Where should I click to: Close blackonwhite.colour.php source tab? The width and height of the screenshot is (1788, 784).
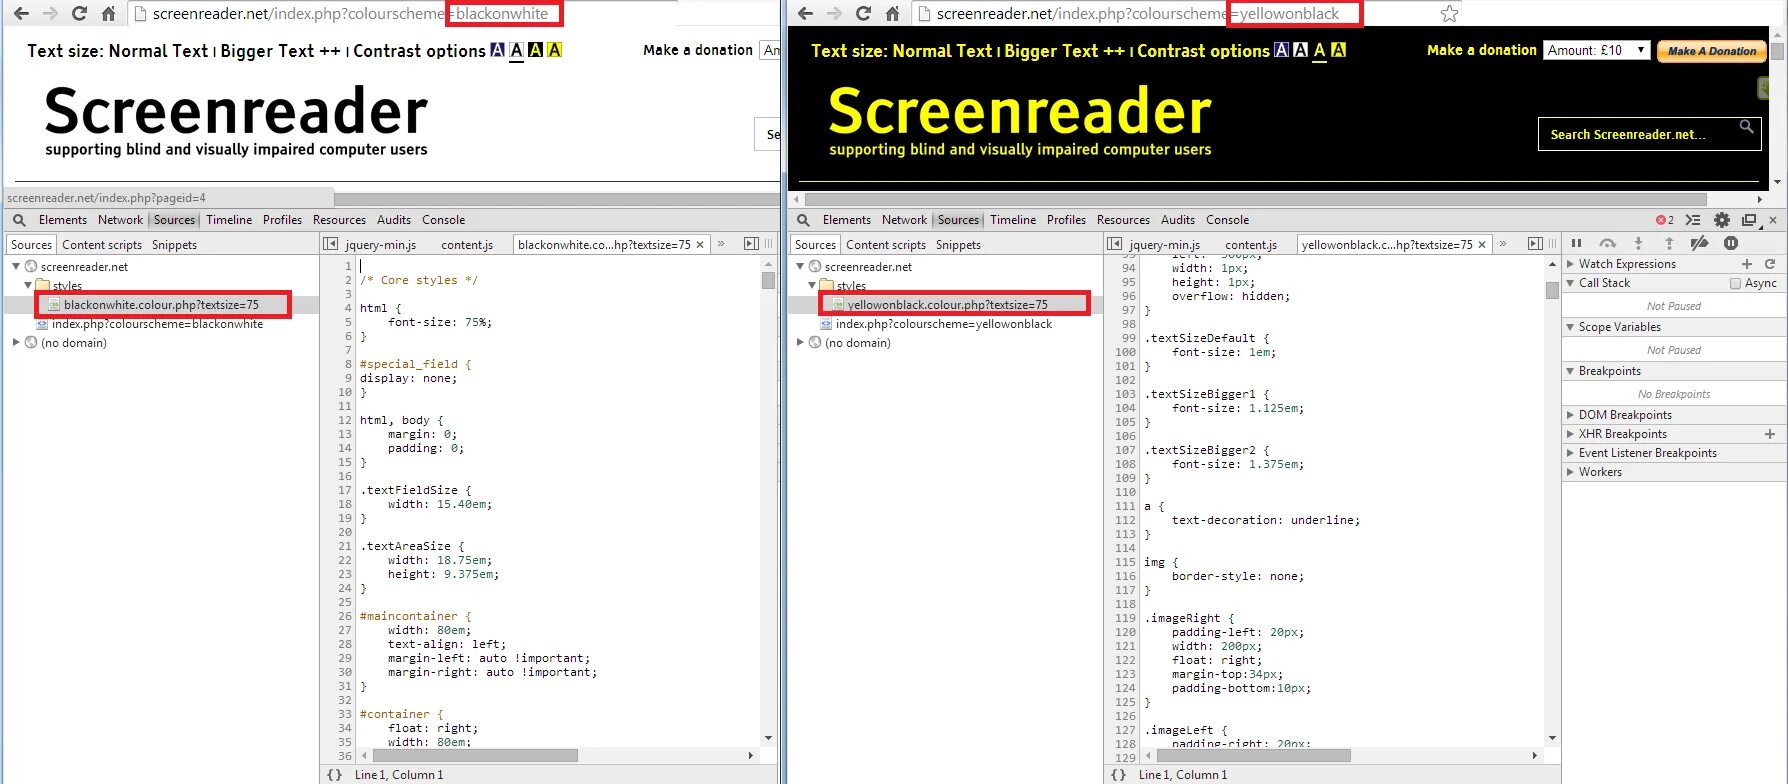coord(700,244)
